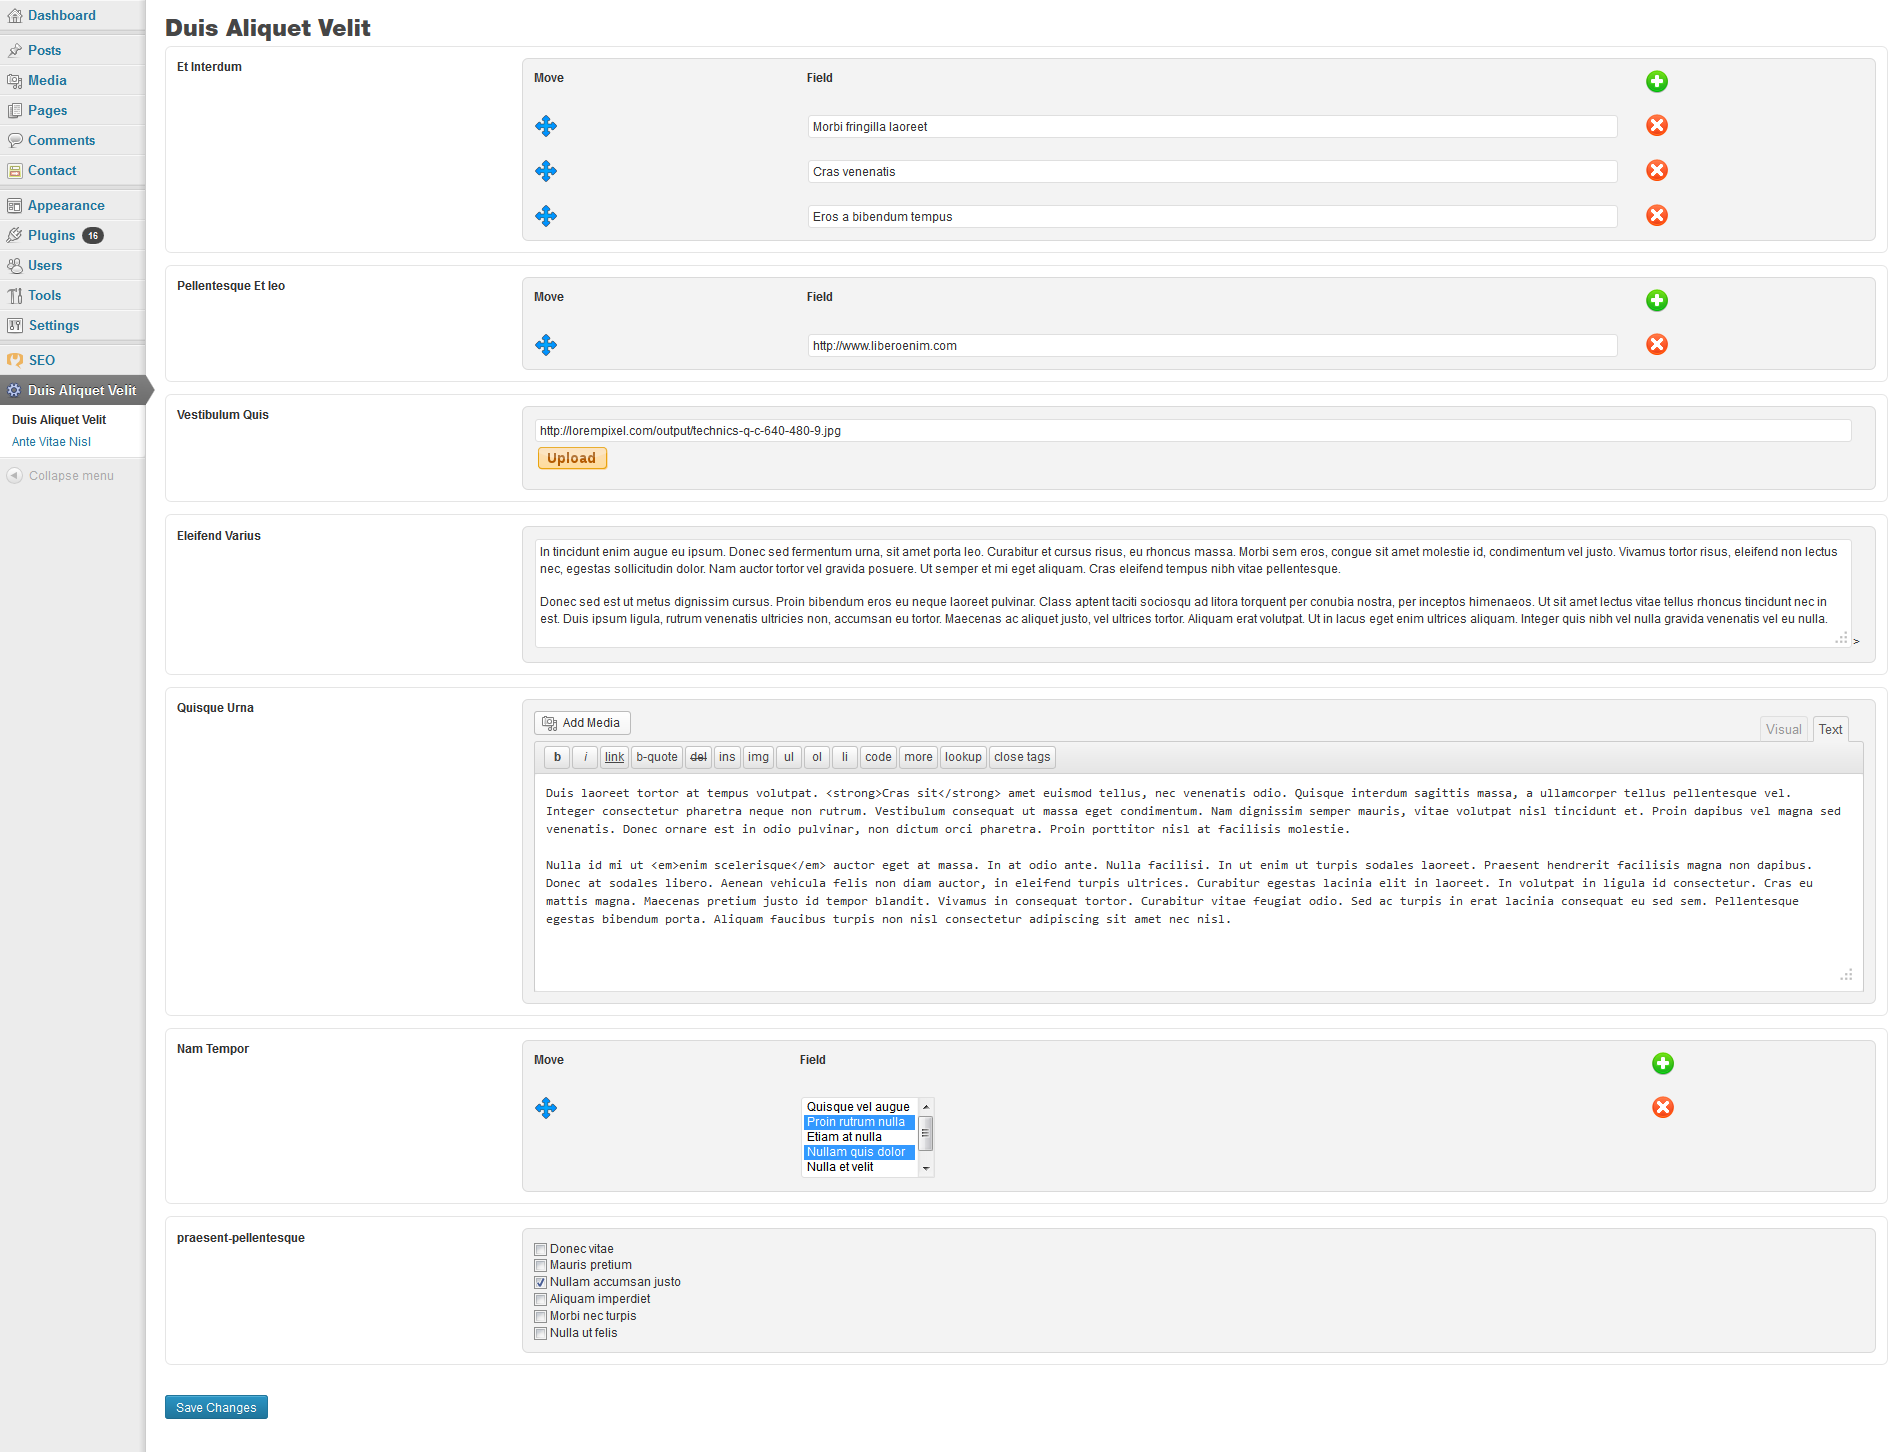
Task: Click the move handle in Nam Tempor
Action: tap(546, 1108)
